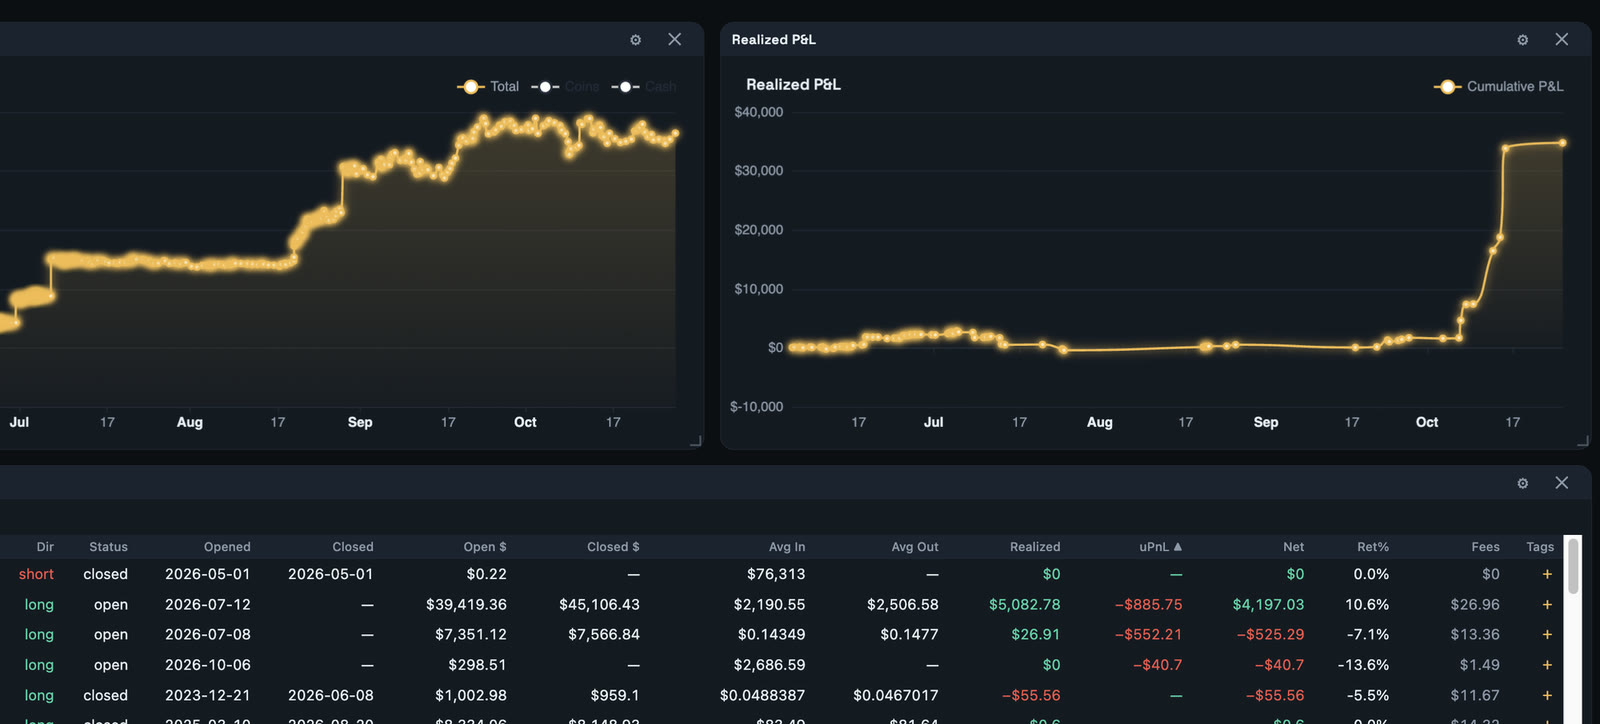
Task: Select the 'short' direction cell
Action: (36, 574)
